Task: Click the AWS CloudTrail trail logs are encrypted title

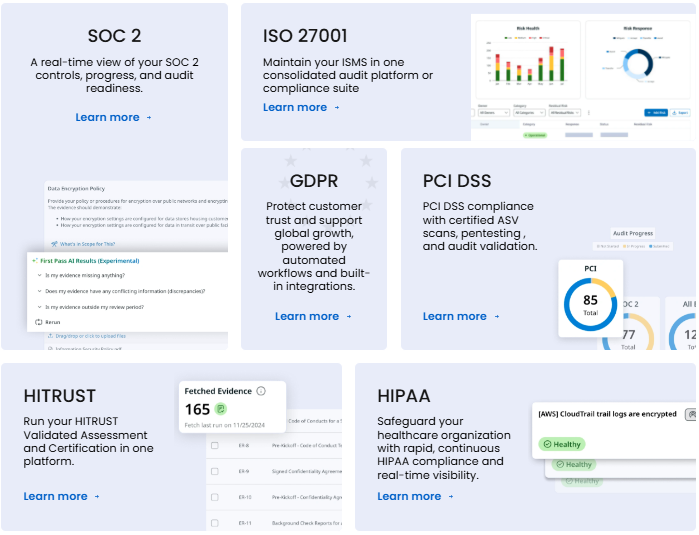Action: 607,414
